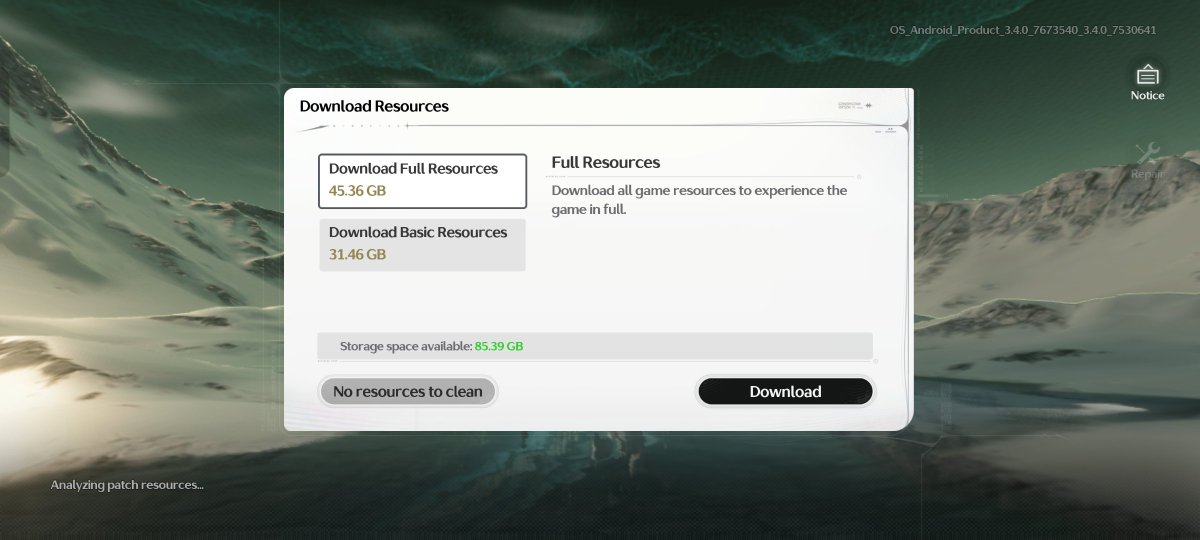Start the Download button
The image size is (1200, 540).
tap(785, 392)
